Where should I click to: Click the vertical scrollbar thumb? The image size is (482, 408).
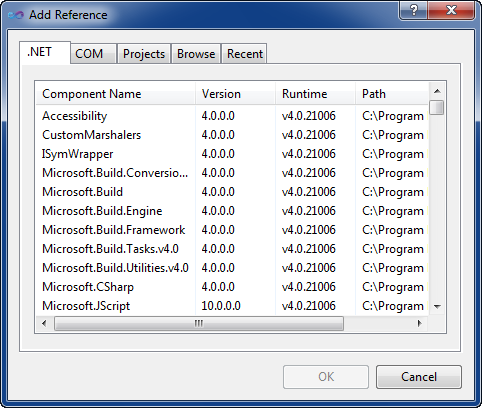437,108
